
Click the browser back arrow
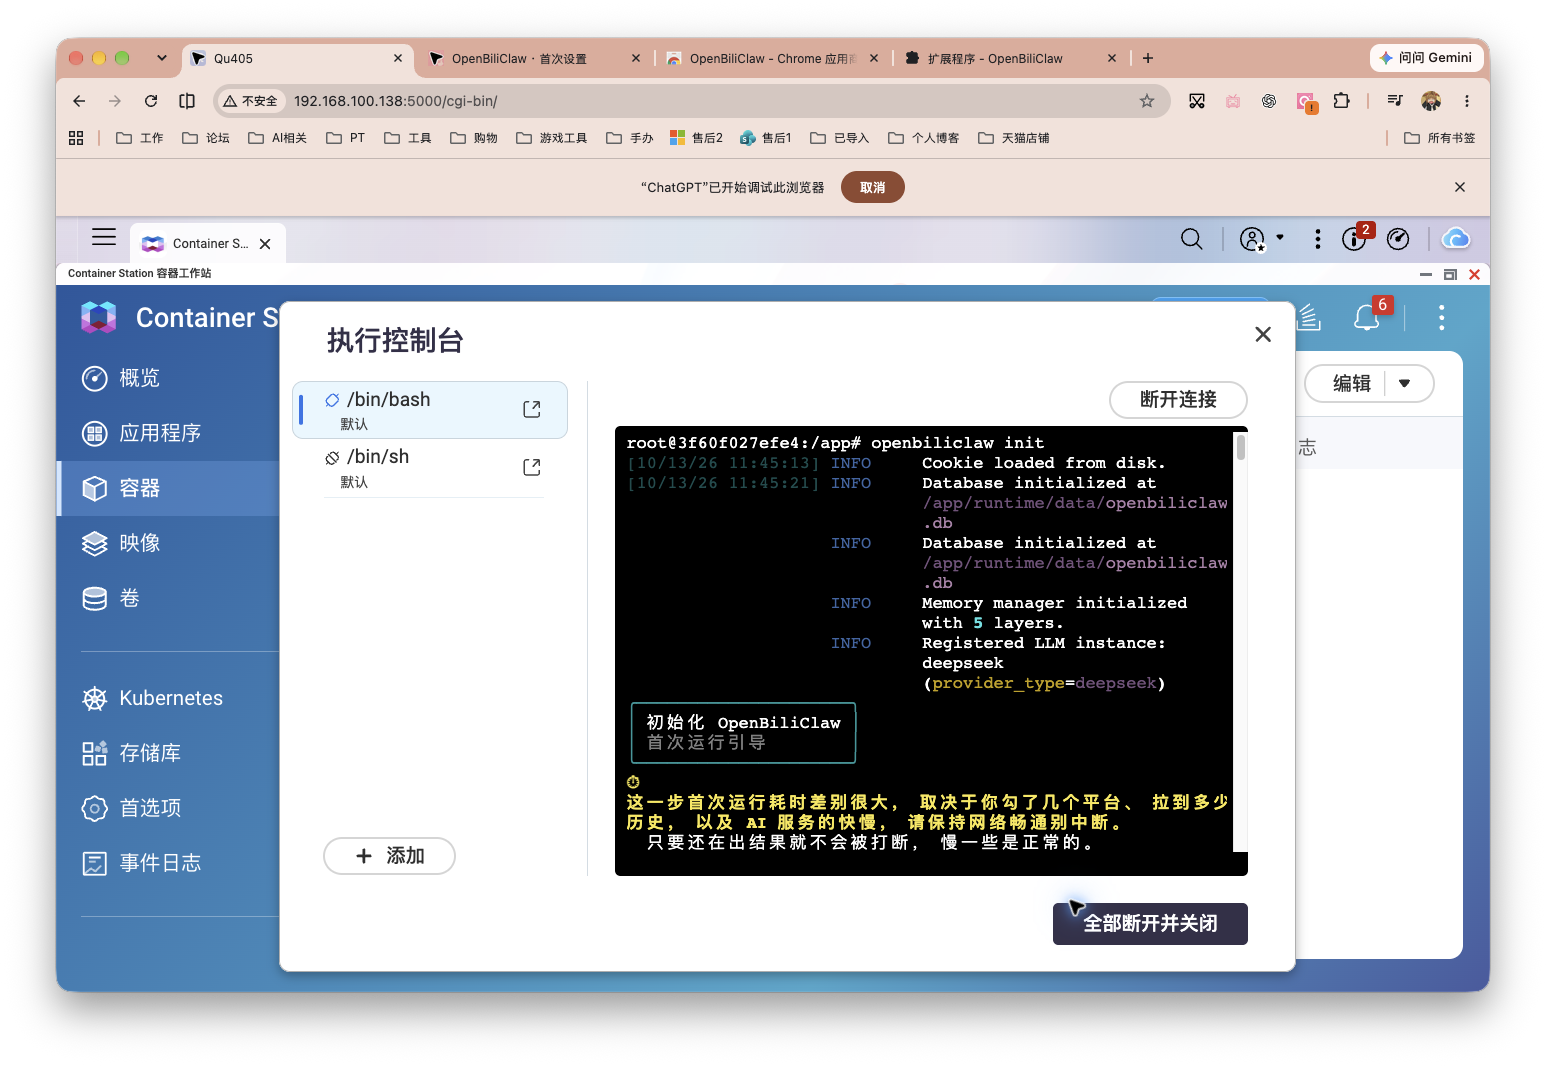(x=79, y=101)
